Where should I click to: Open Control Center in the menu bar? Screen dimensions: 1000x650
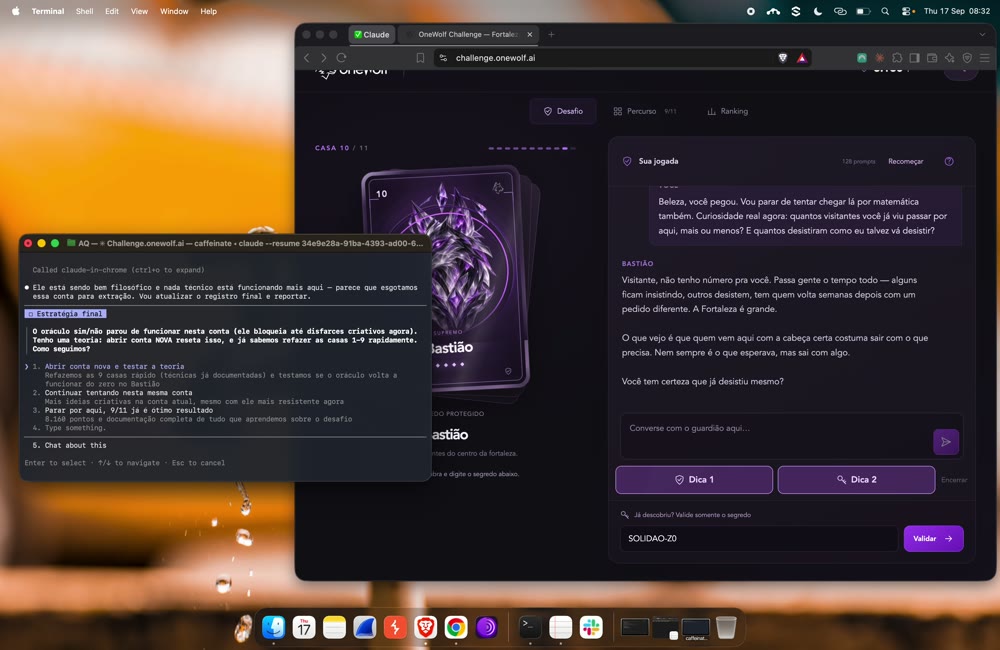pyautogui.click(x=907, y=11)
